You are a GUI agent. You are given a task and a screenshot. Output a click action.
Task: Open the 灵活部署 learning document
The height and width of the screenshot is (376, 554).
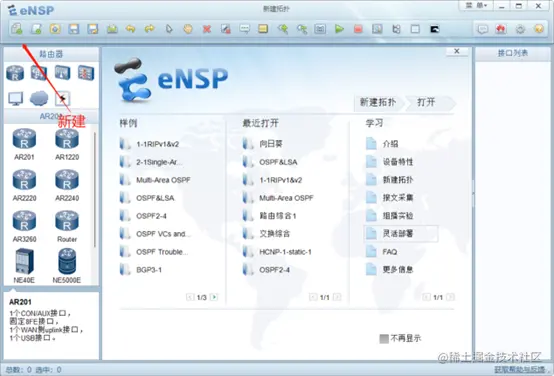point(401,234)
